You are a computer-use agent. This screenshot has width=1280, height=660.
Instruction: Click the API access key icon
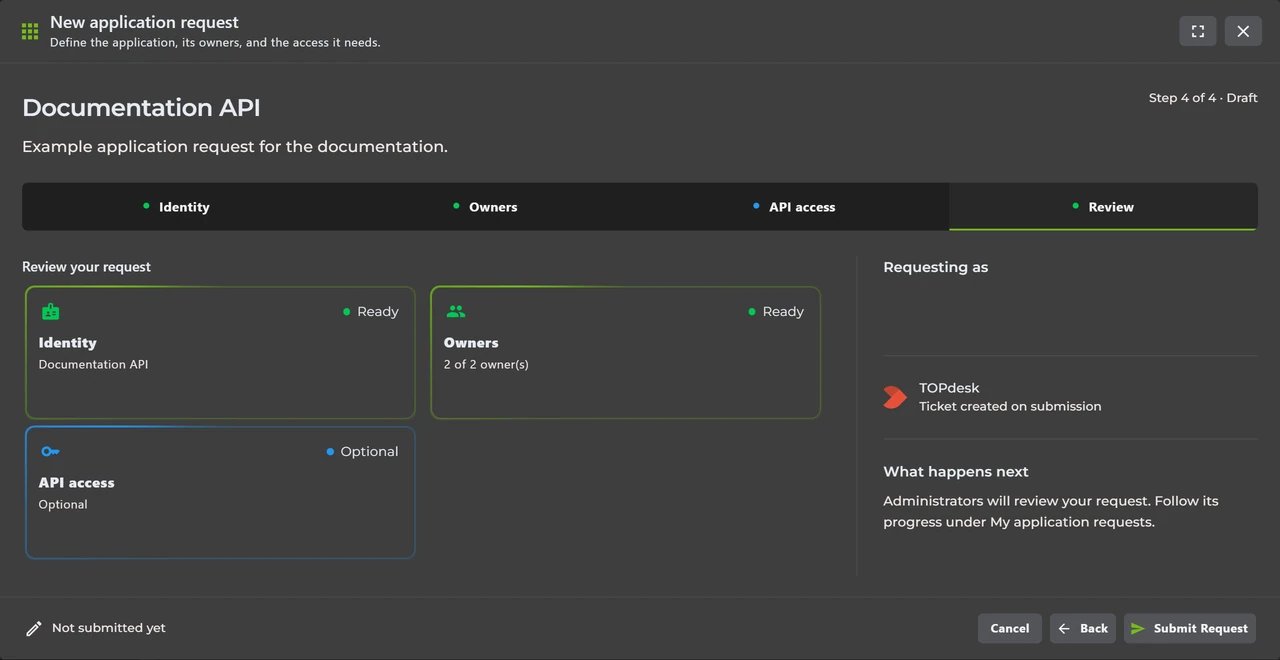50,452
